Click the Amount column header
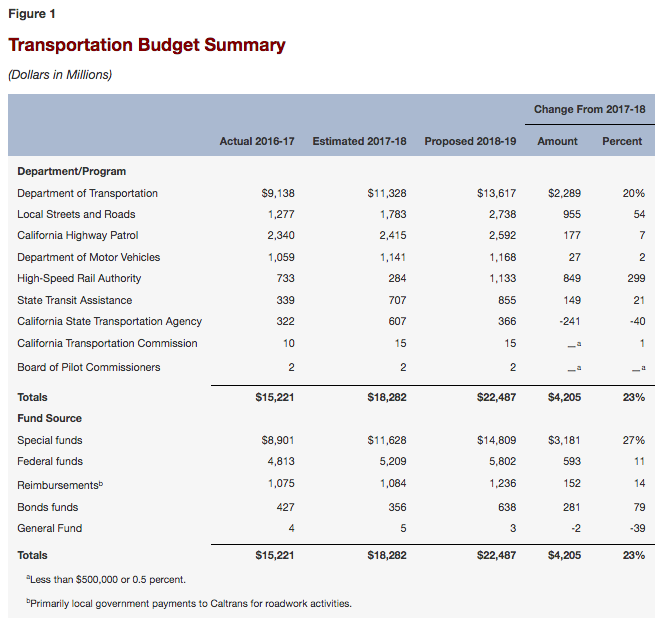The height and width of the screenshot is (628, 657). point(557,141)
